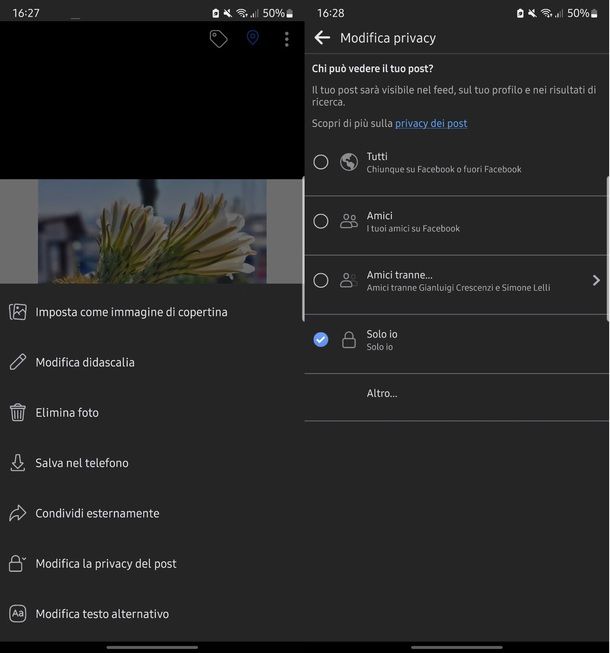The height and width of the screenshot is (653, 610).
Task: Select the Solo io radio button
Action: click(x=321, y=340)
